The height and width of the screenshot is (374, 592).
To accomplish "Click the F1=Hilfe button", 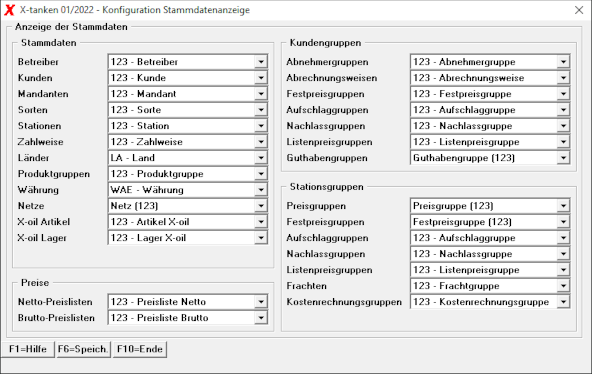I will (28, 349).
